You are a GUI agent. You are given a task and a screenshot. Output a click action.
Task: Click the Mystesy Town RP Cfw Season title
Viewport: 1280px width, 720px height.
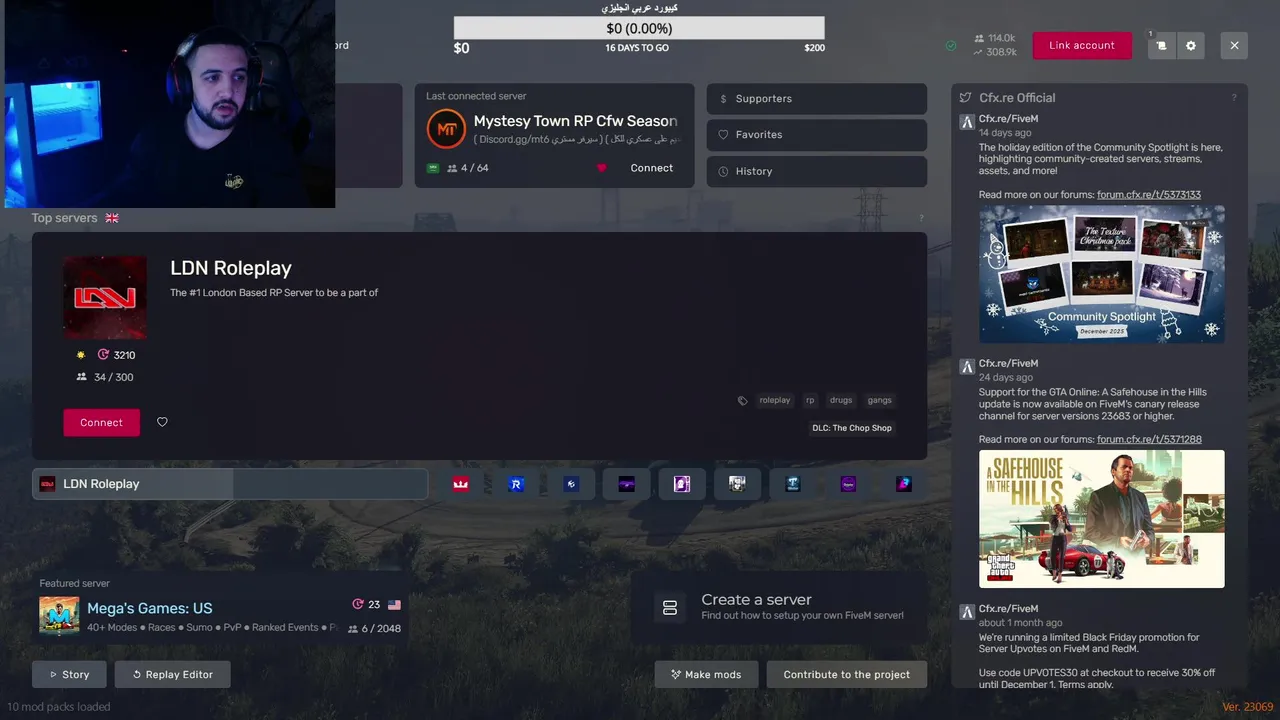pyautogui.click(x=575, y=121)
